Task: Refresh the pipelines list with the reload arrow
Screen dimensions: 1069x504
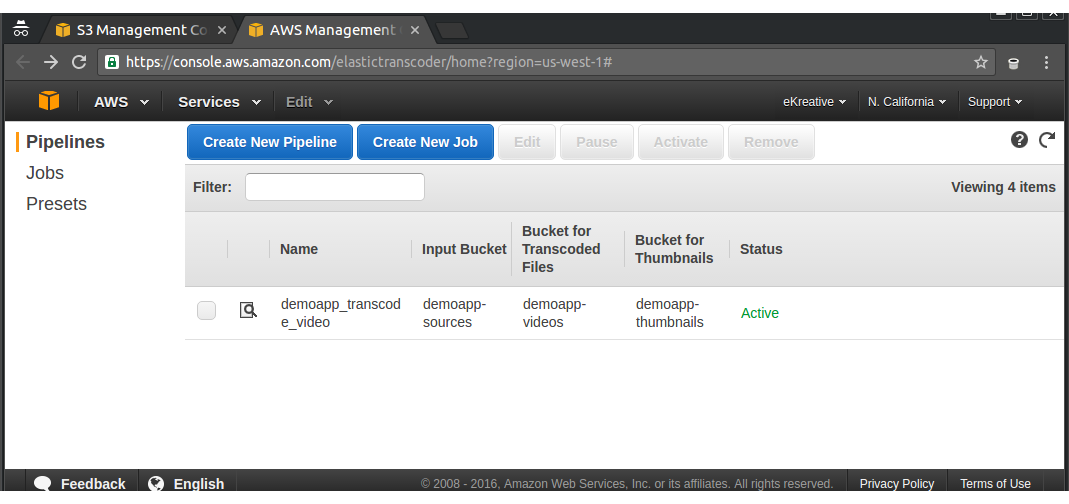Action: coord(1047,140)
